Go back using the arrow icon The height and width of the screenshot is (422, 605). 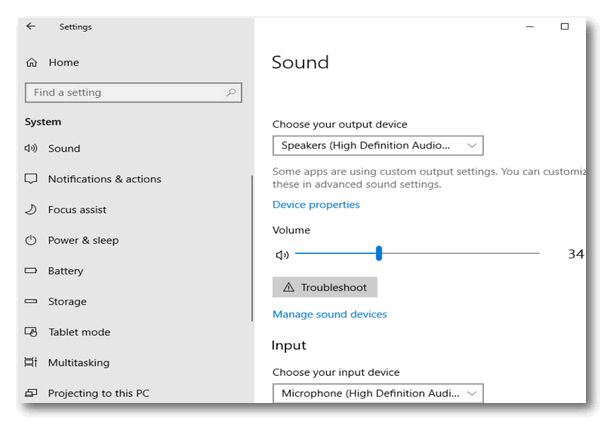(x=31, y=26)
